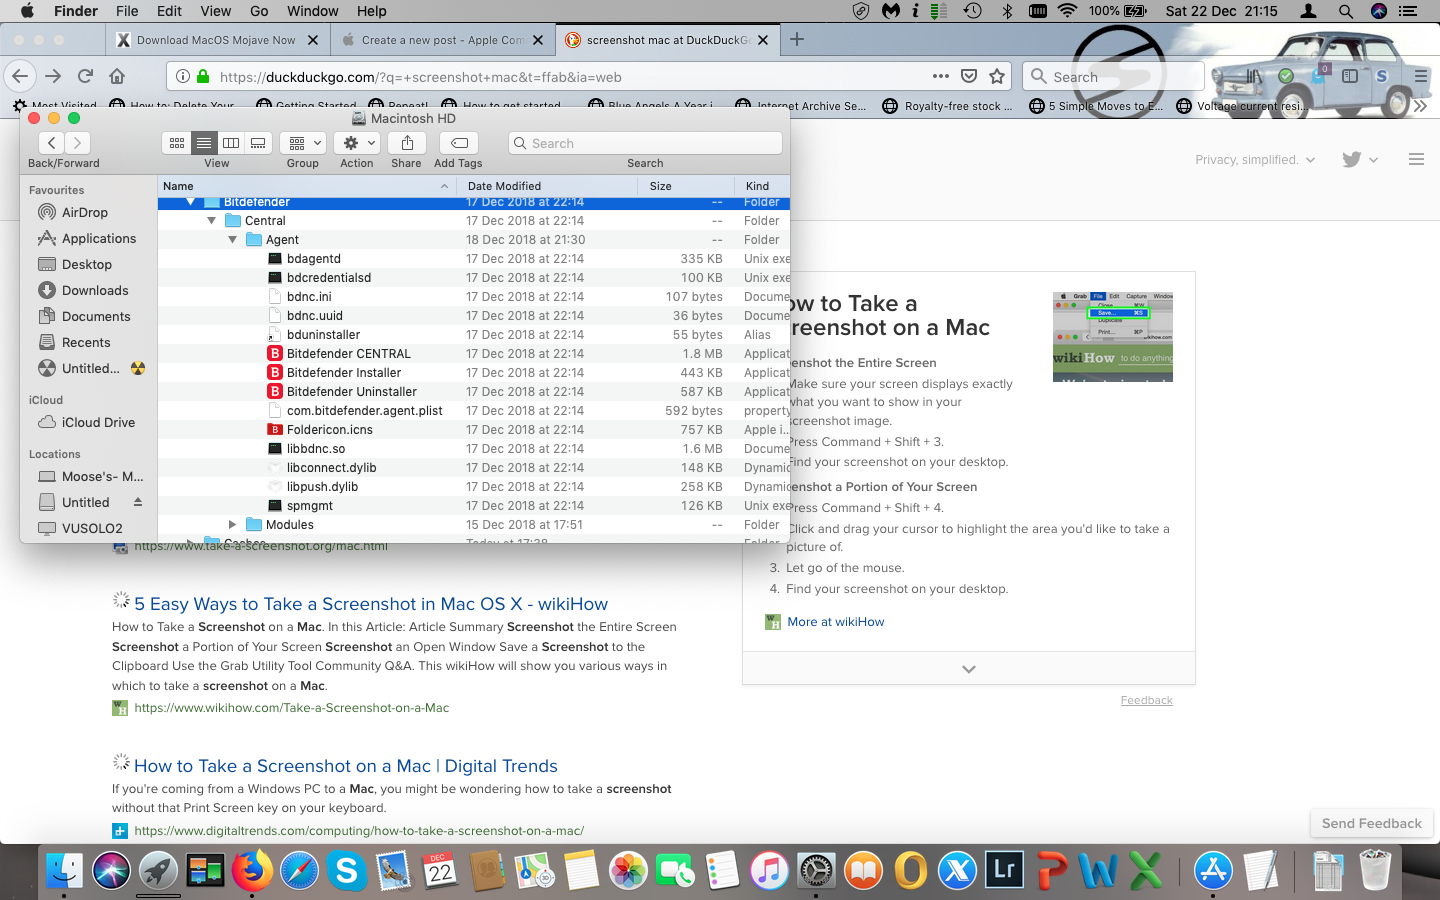Open the App Store from the Dock
The height and width of the screenshot is (900, 1440).
click(x=1213, y=870)
